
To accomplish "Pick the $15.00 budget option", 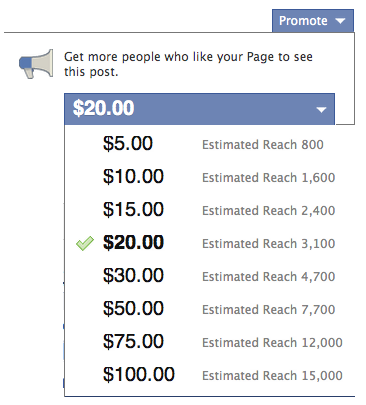I will tap(210, 210).
